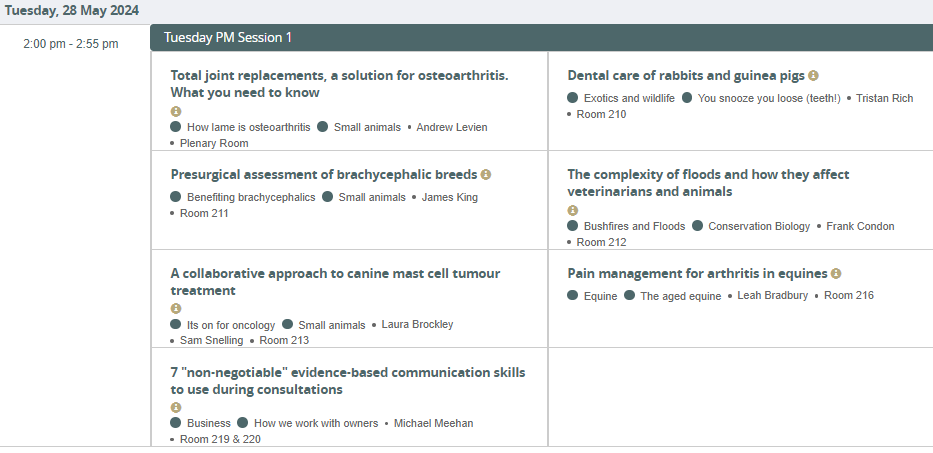Click info icon for Dental care of rabbits
Image resolution: width=933 pixels, height=453 pixels.
click(x=813, y=76)
